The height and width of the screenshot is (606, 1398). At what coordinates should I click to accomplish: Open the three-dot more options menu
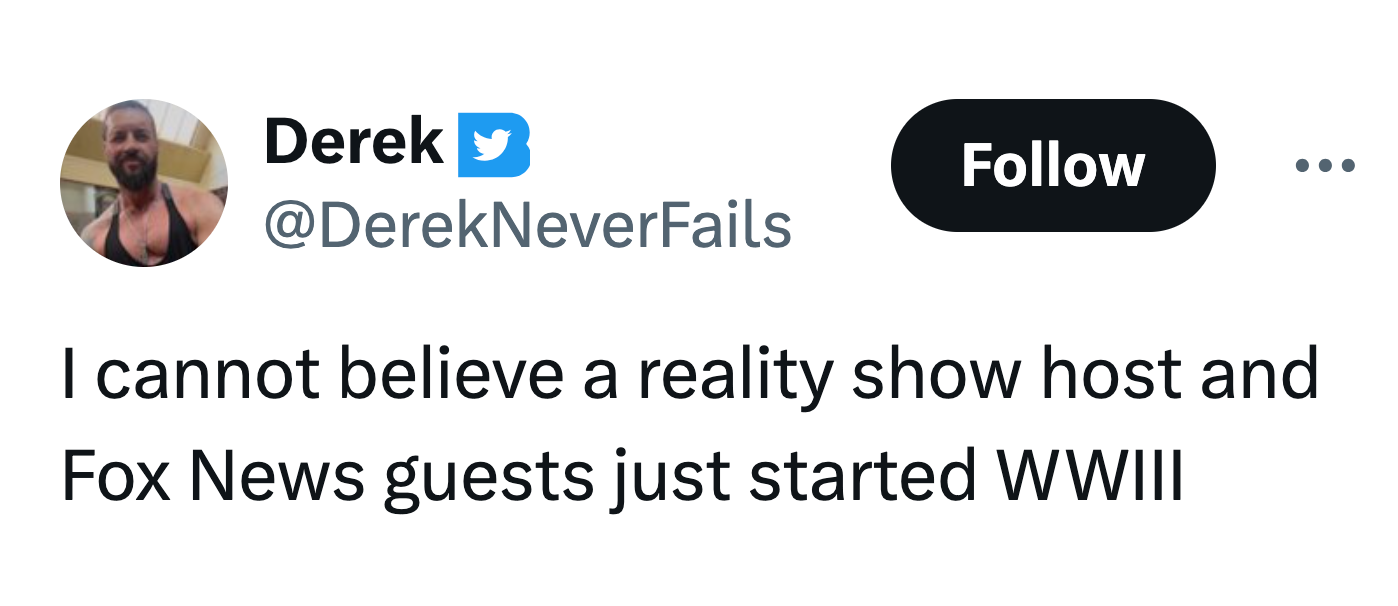tap(1325, 166)
